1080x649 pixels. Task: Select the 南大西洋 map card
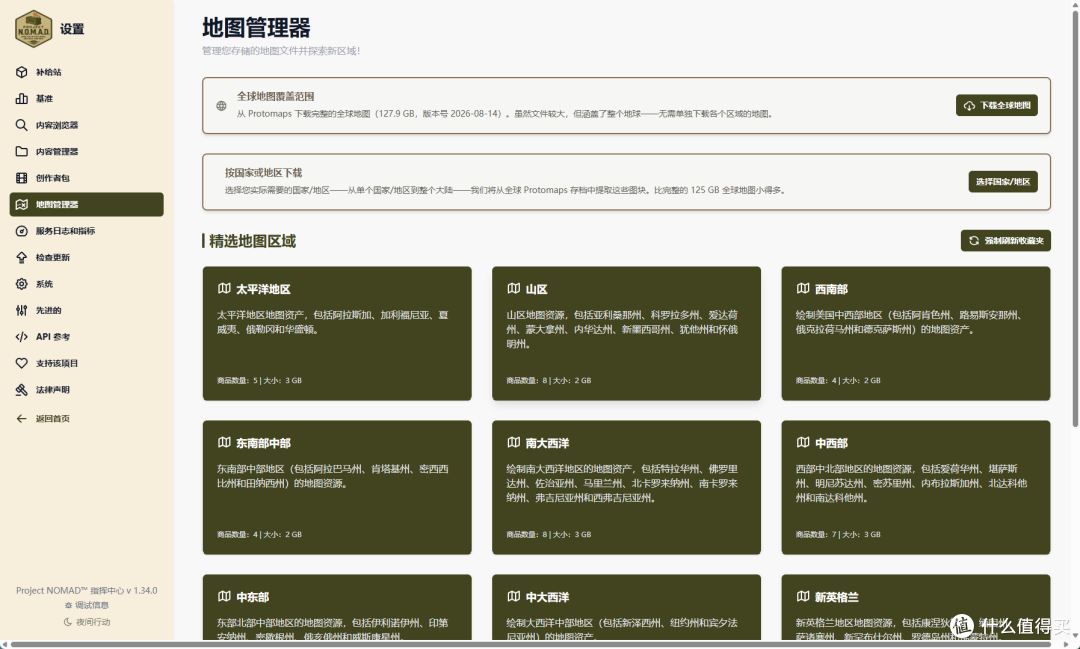[627, 487]
